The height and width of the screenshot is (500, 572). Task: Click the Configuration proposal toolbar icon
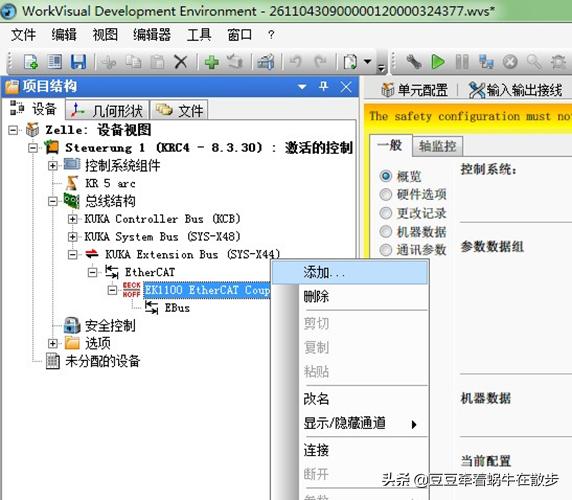(265, 62)
